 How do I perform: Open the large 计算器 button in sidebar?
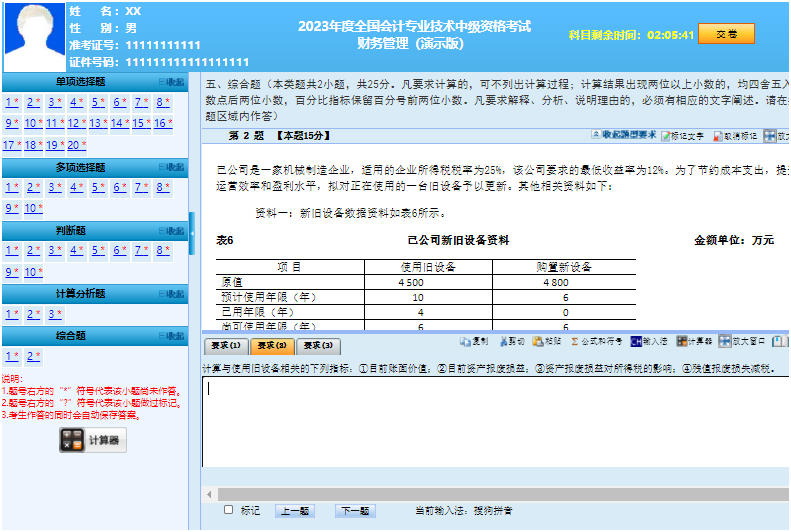pyautogui.click(x=92, y=440)
